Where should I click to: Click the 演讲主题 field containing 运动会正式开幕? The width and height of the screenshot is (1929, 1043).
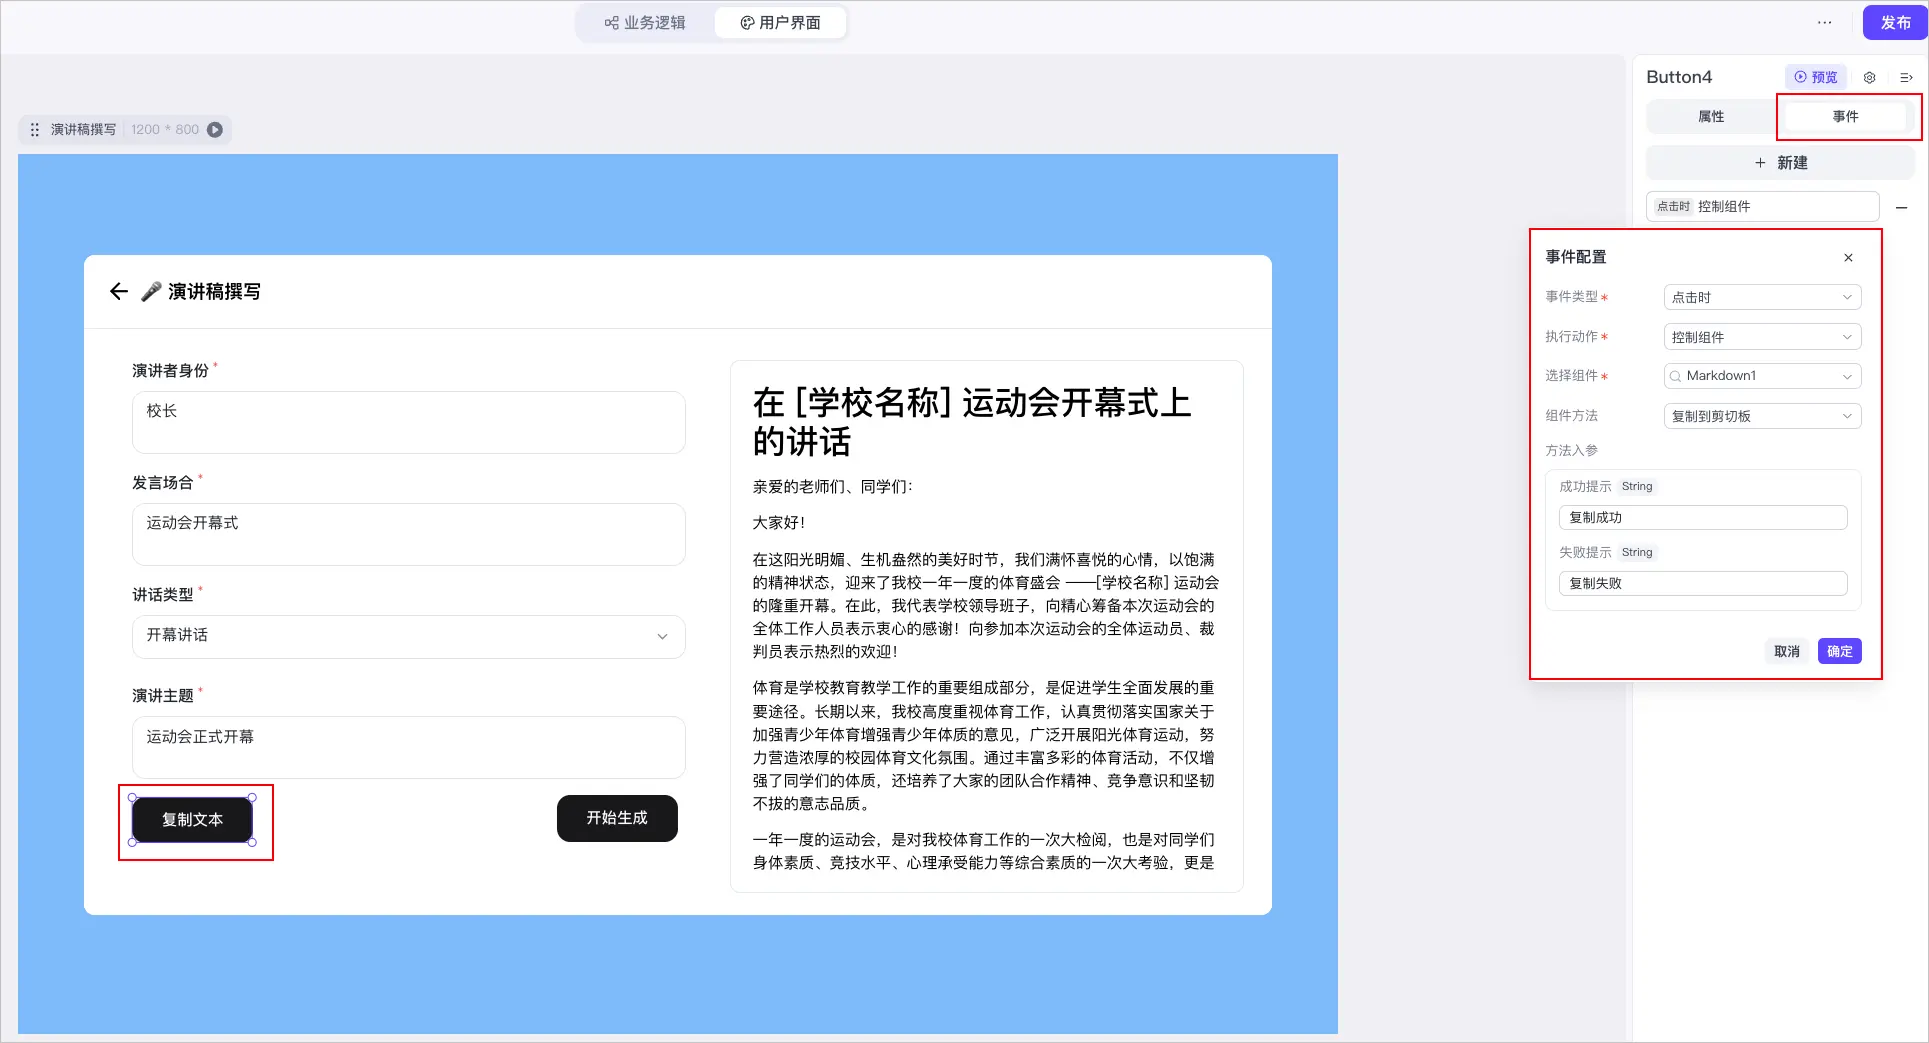[x=408, y=747]
